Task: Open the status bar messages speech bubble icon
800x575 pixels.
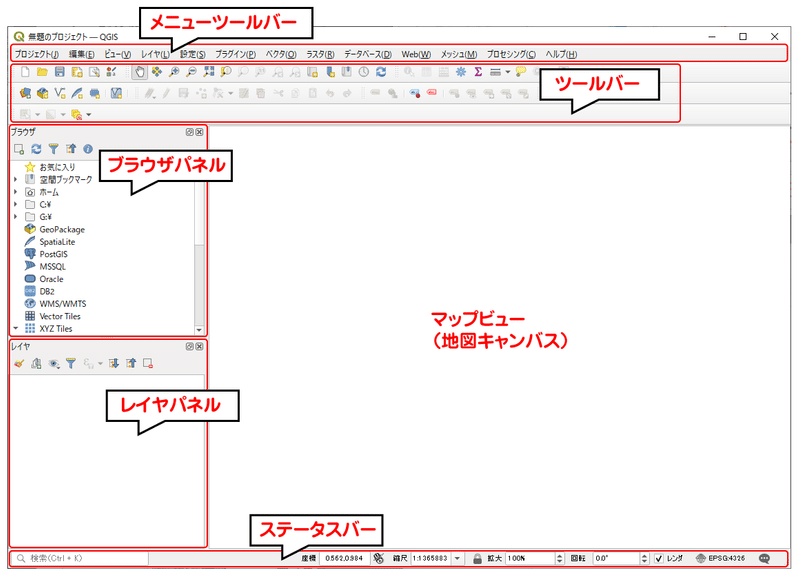Action: pyautogui.click(x=764, y=558)
